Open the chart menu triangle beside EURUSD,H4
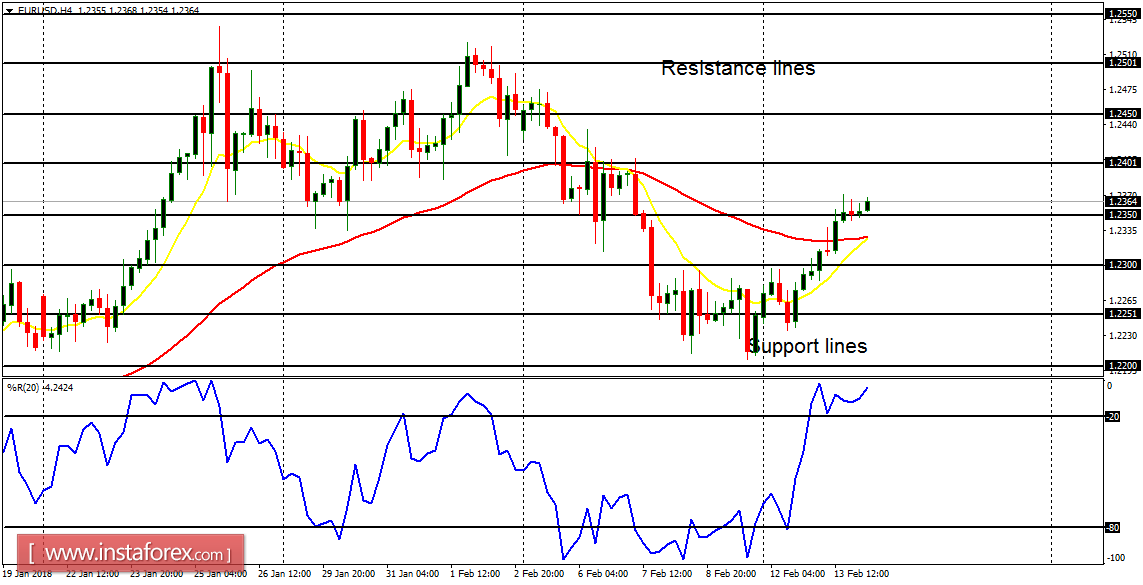Screen dimensions: 1143x585 [8, 11]
